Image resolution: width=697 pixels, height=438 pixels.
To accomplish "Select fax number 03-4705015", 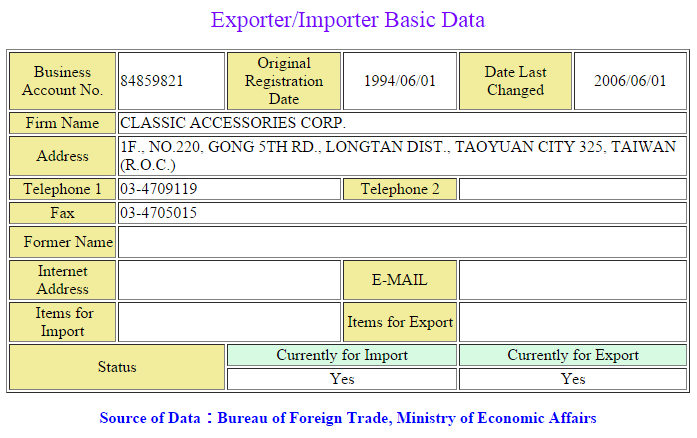I will click(x=159, y=213).
